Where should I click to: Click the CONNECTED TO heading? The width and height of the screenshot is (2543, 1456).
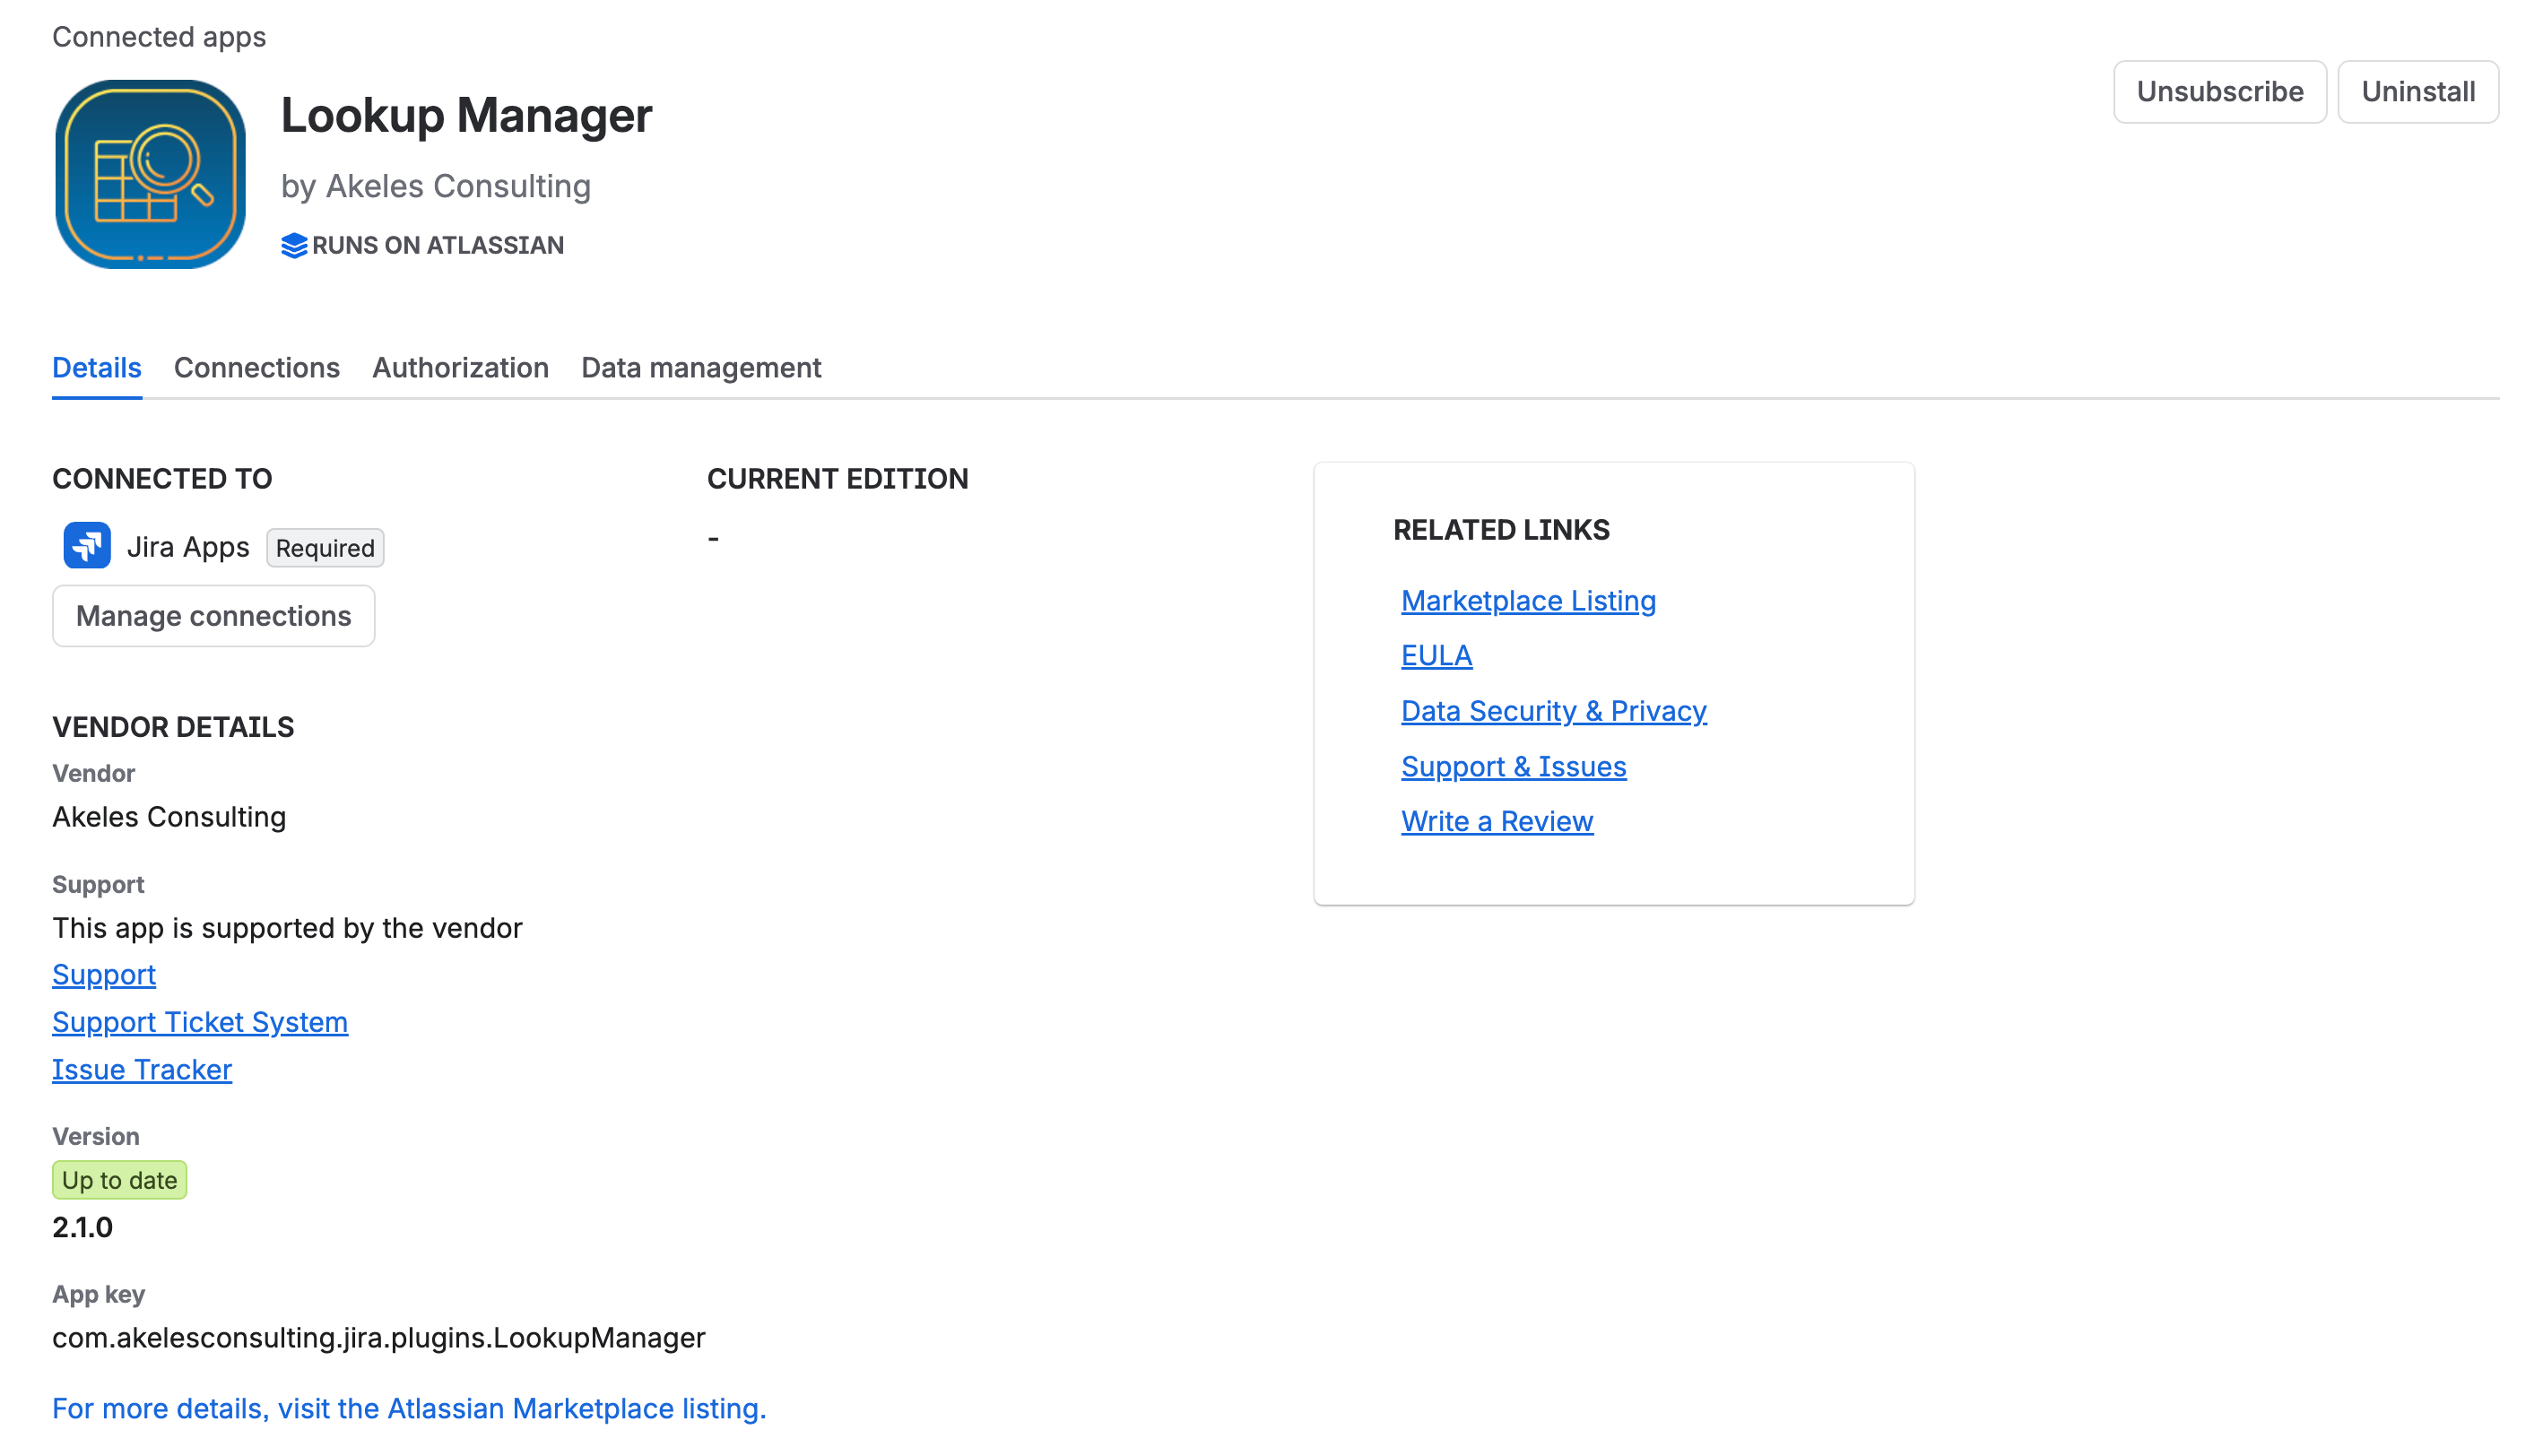(162, 479)
